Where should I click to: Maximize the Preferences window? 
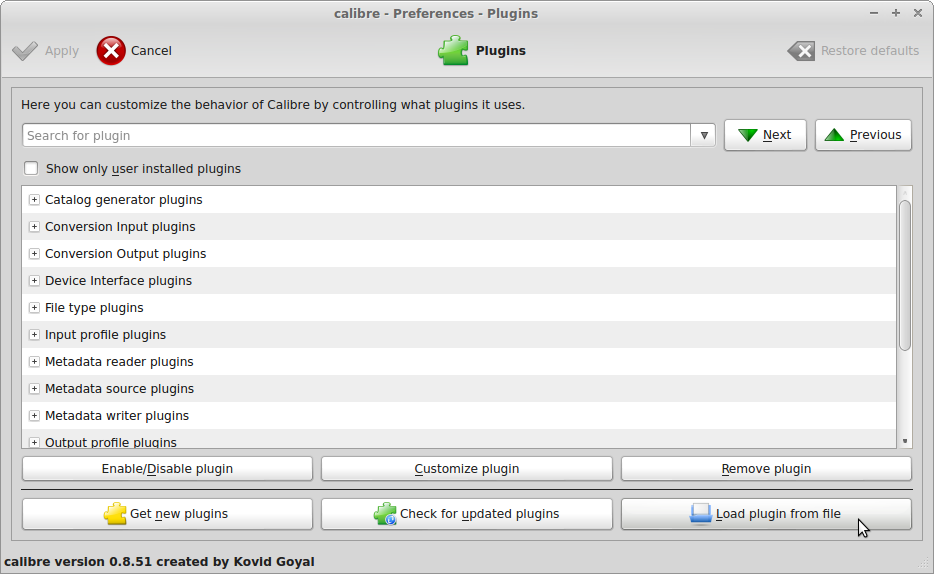coord(896,13)
